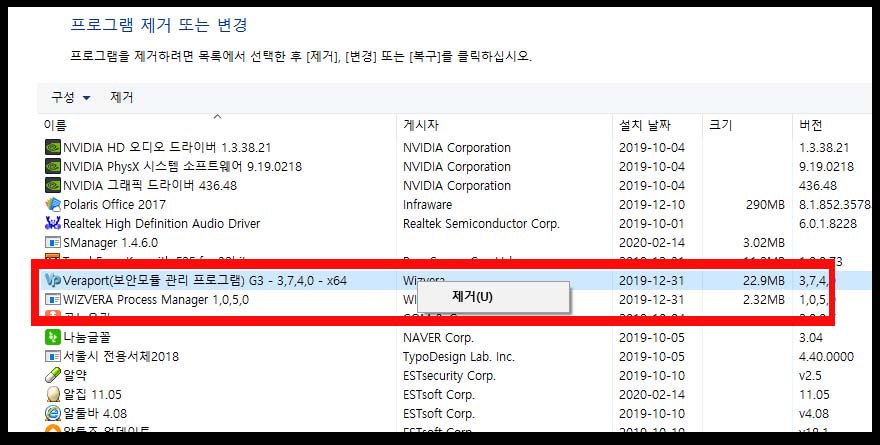The height and width of the screenshot is (445, 880).
Task: Click the SManager 1.4.6.0 icon
Action: [52, 242]
